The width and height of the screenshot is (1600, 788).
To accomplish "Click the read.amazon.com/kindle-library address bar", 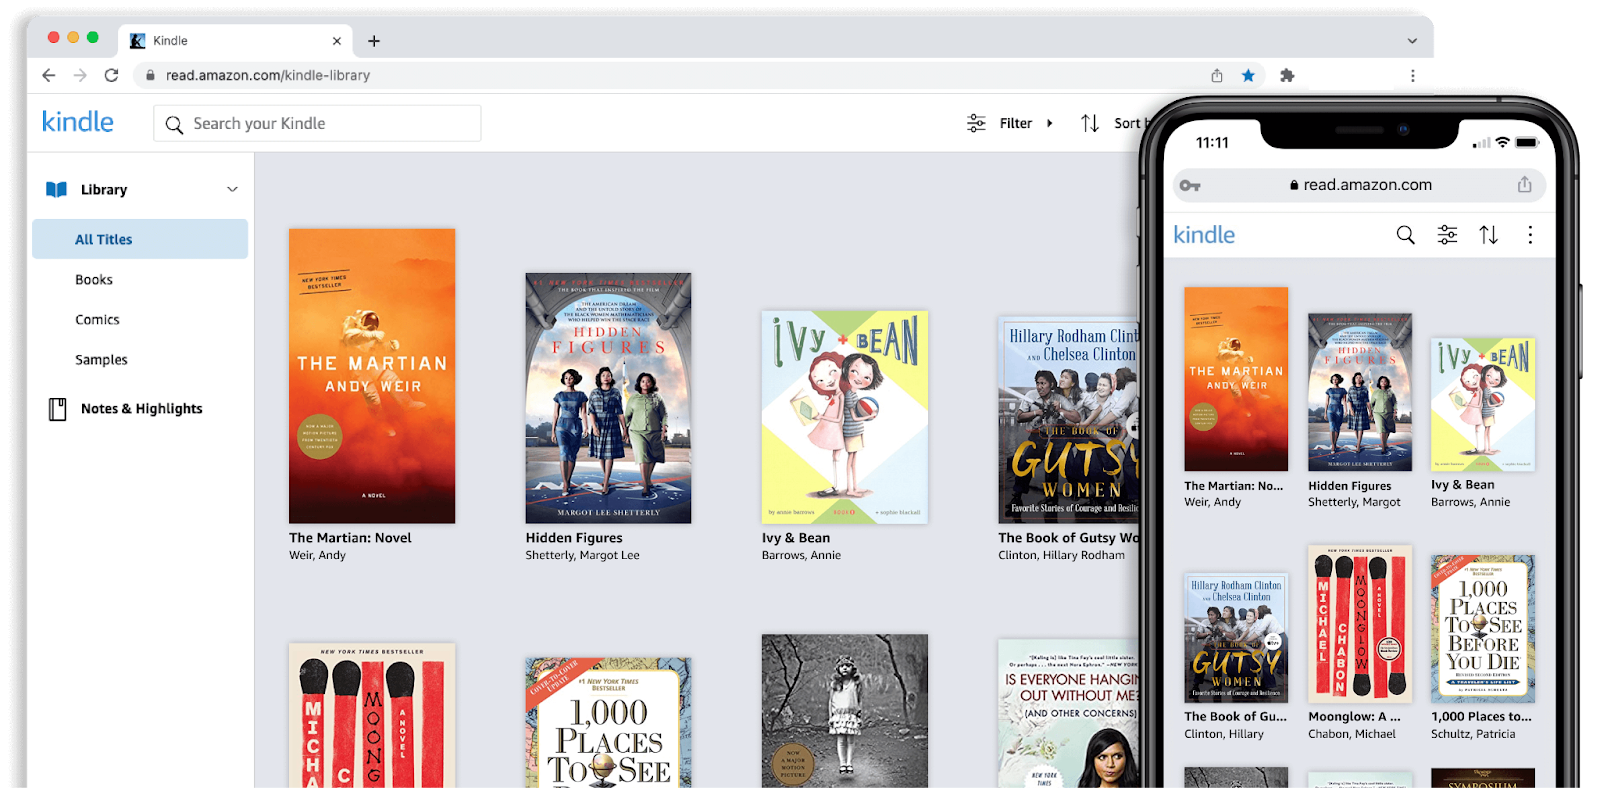I will (268, 75).
